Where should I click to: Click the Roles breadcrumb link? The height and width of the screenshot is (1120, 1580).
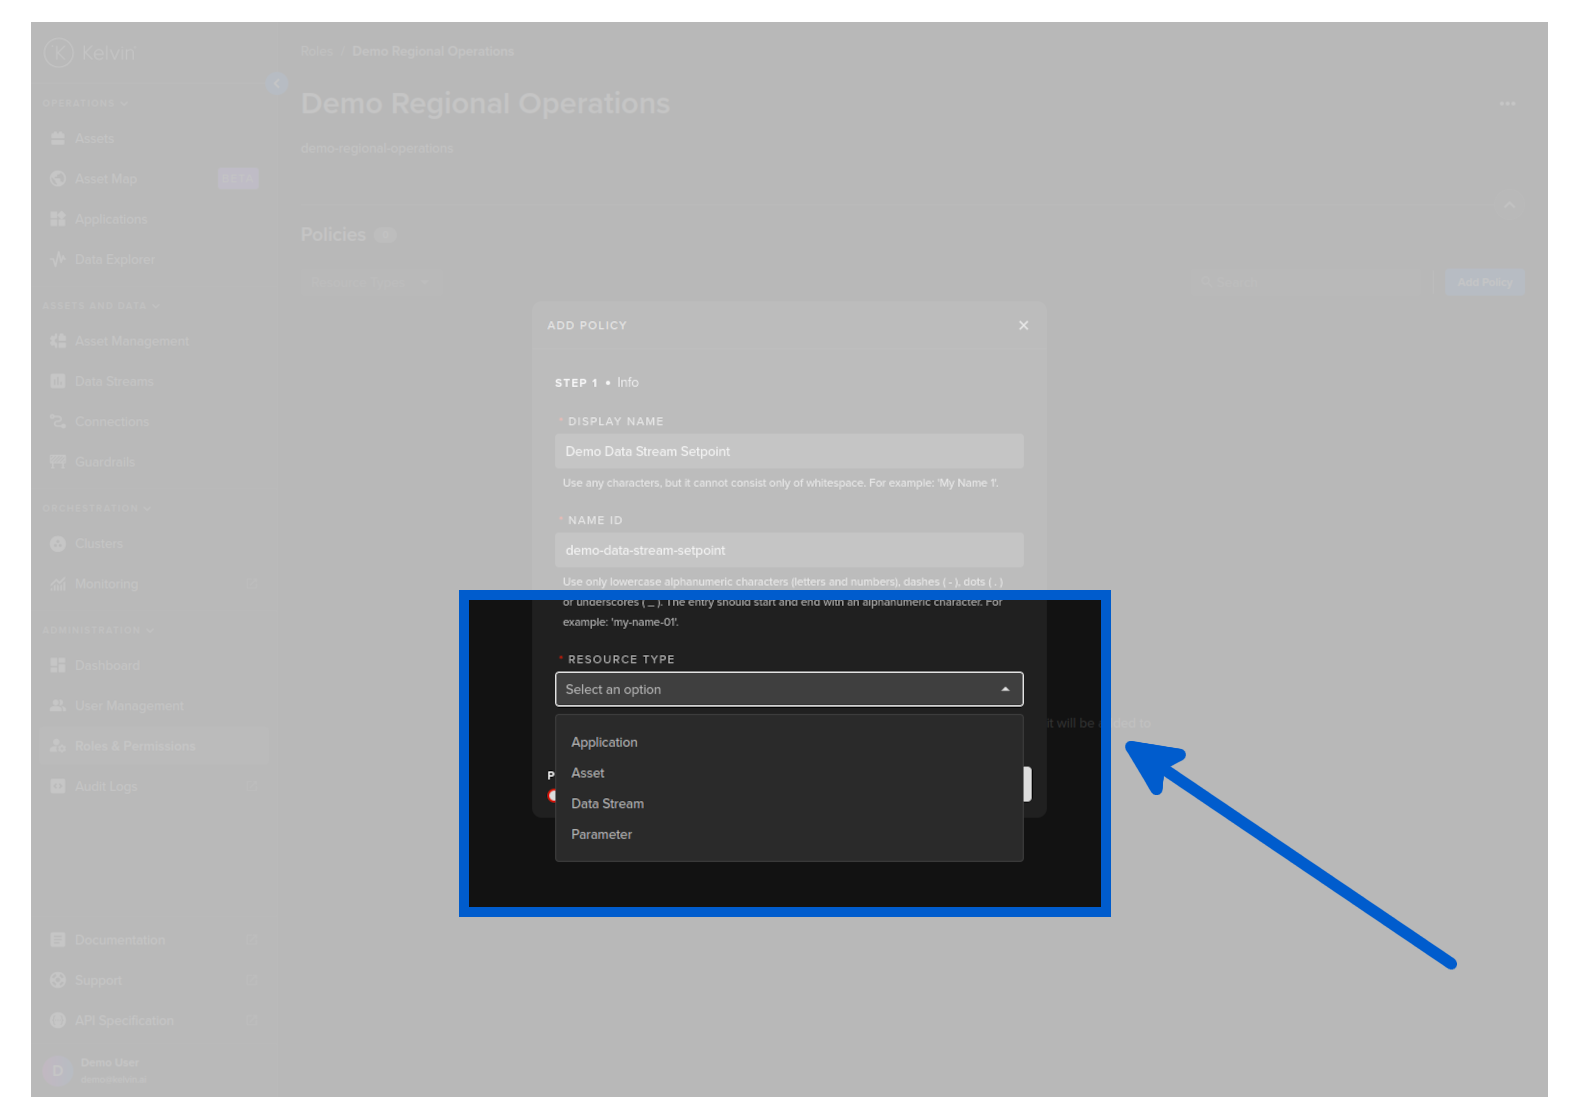(x=316, y=51)
